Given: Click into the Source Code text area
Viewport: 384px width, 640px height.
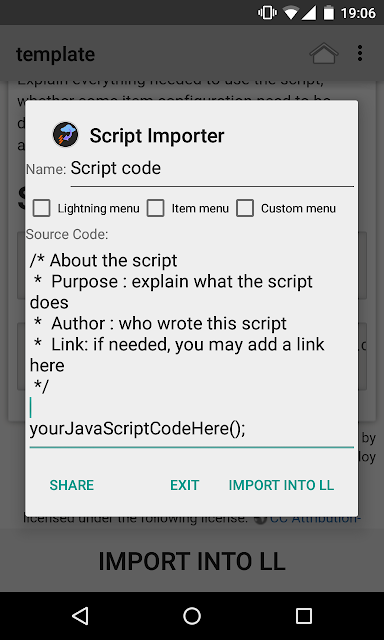Looking at the screenshot, I should [x=192, y=346].
